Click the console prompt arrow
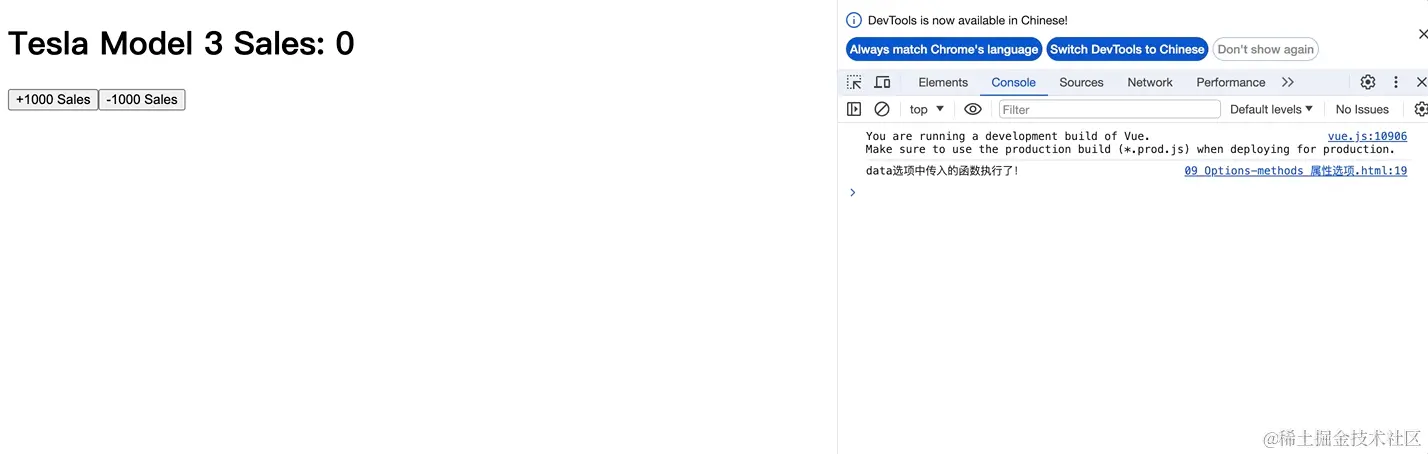 click(853, 192)
